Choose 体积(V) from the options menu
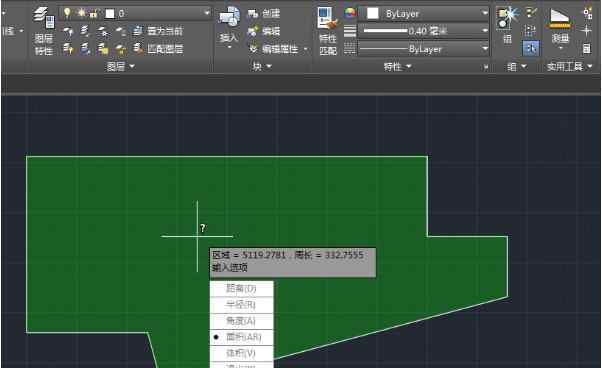This screenshot has height=368, width=602. (x=241, y=353)
